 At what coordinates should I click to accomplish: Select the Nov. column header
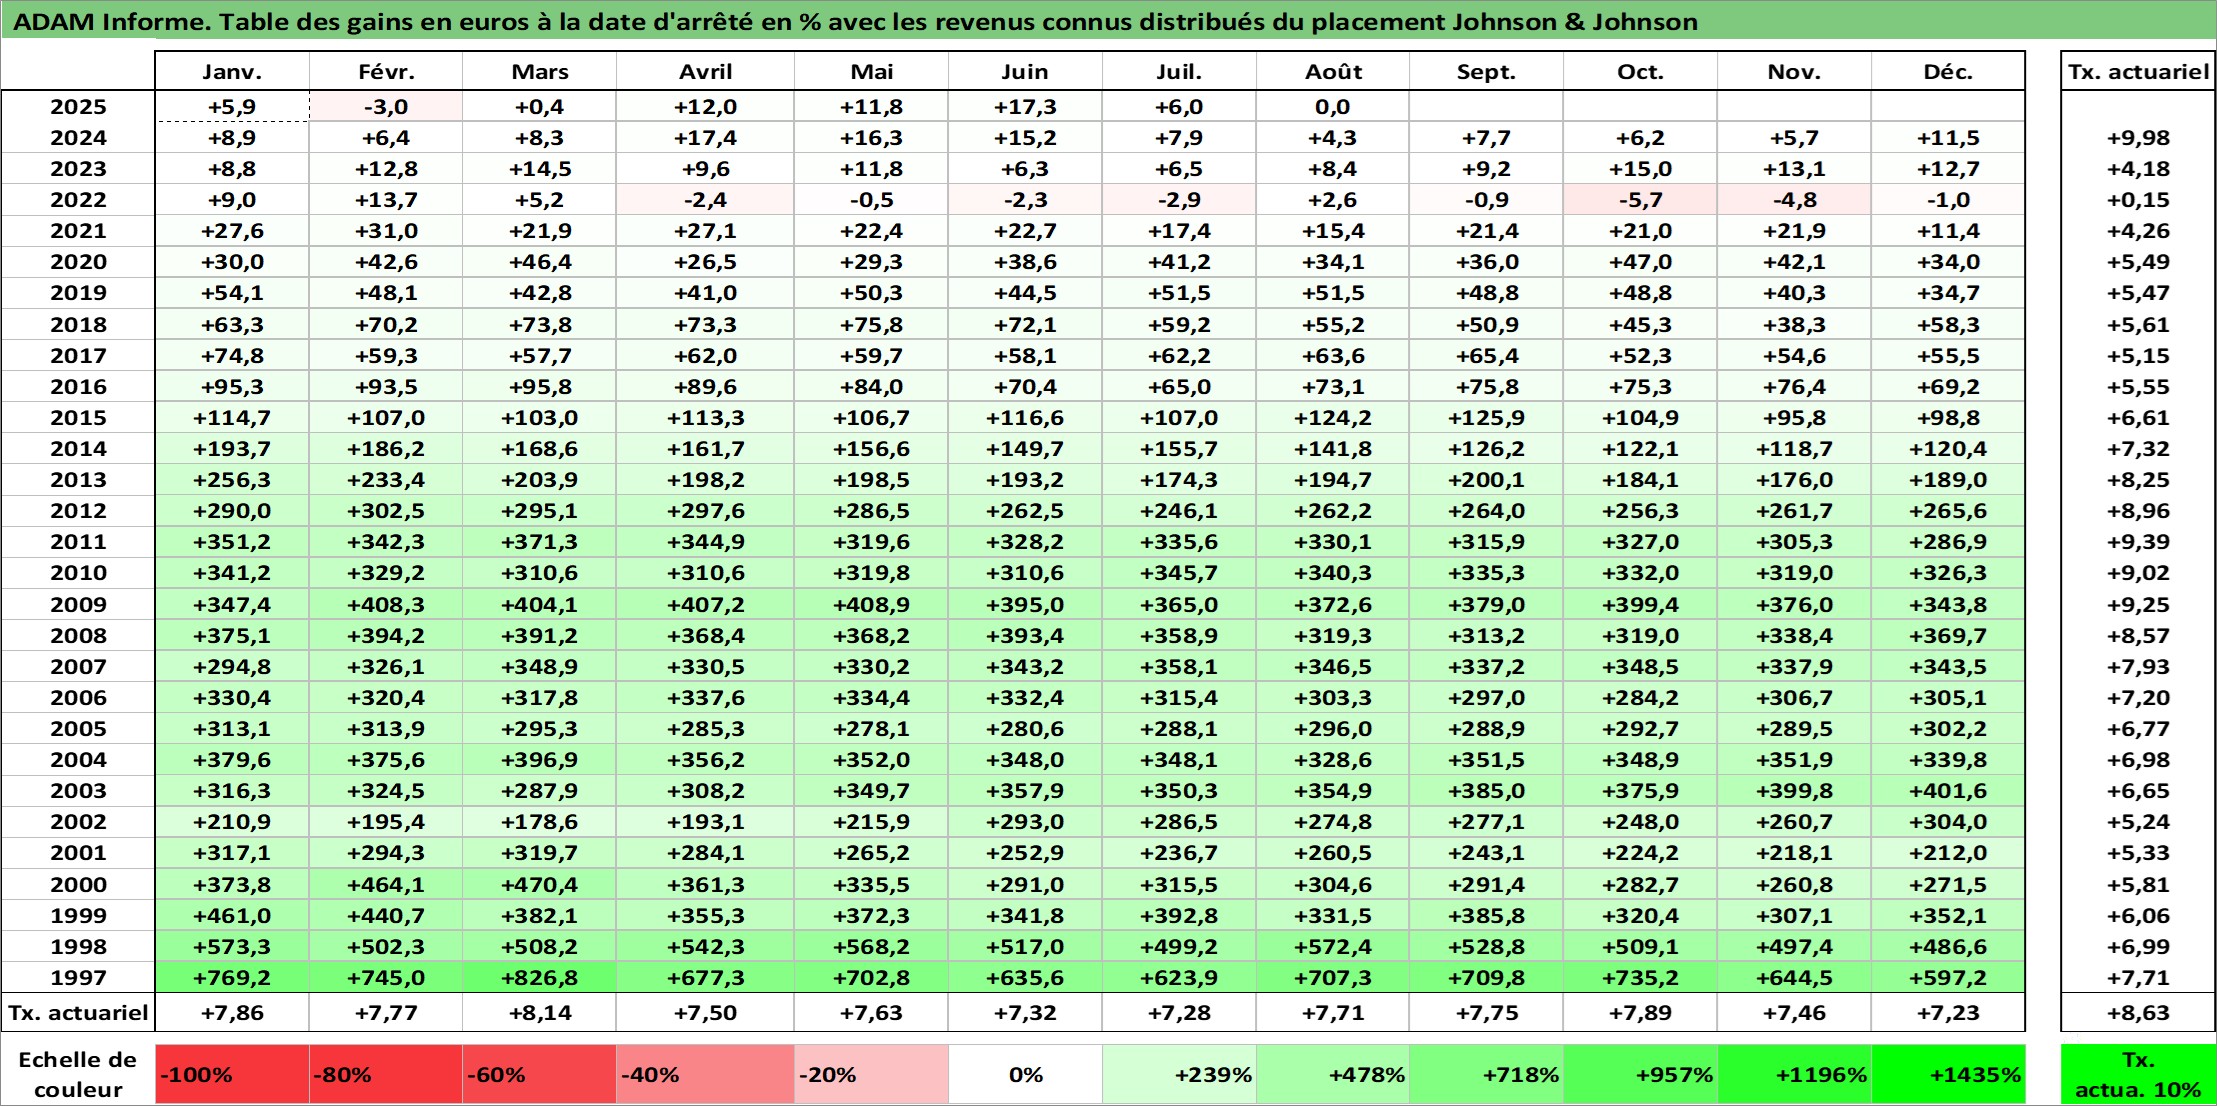(1794, 71)
